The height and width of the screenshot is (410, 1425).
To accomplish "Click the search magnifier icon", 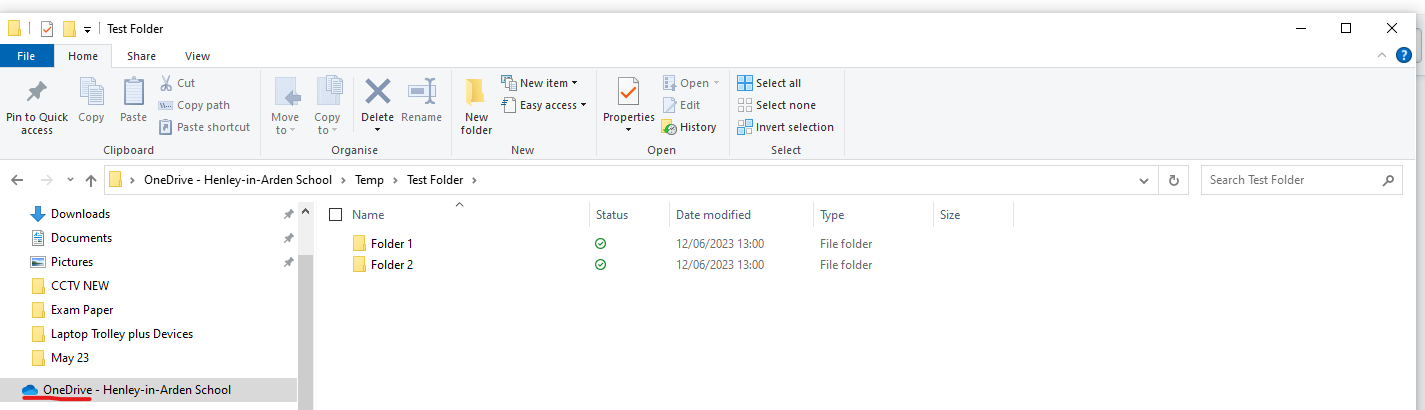I will (1388, 181).
